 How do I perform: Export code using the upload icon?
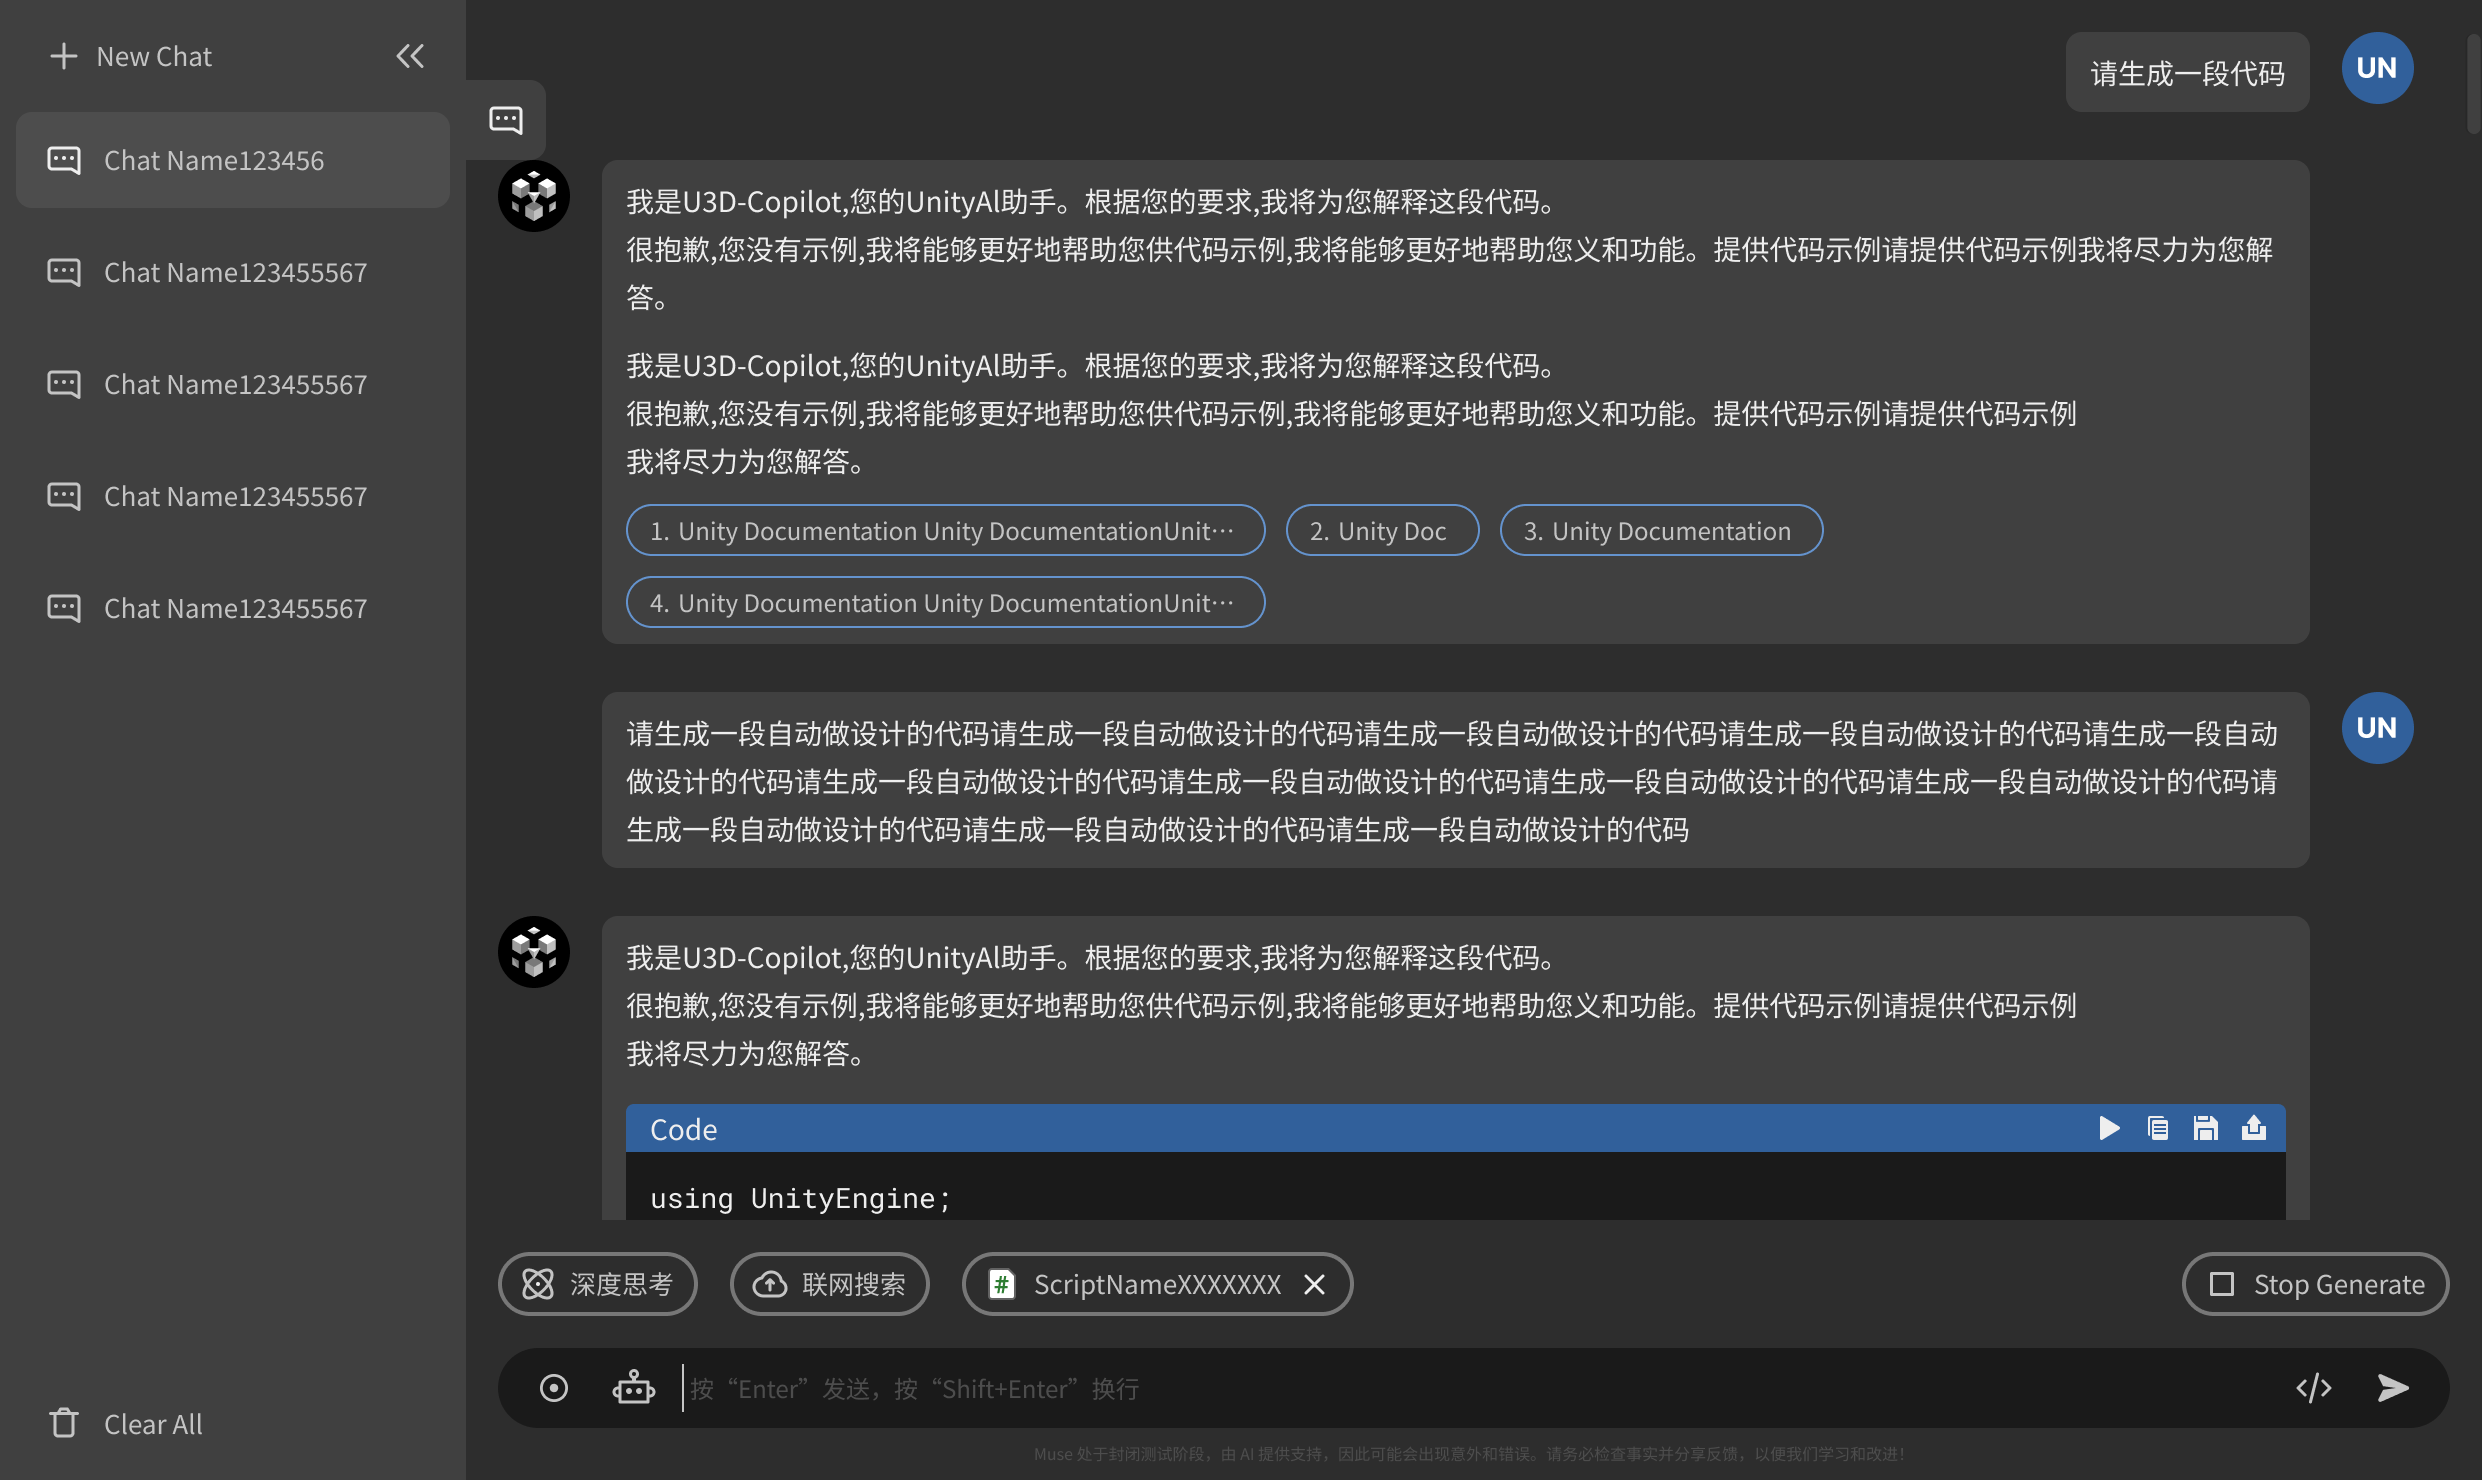pyautogui.click(x=2253, y=1128)
